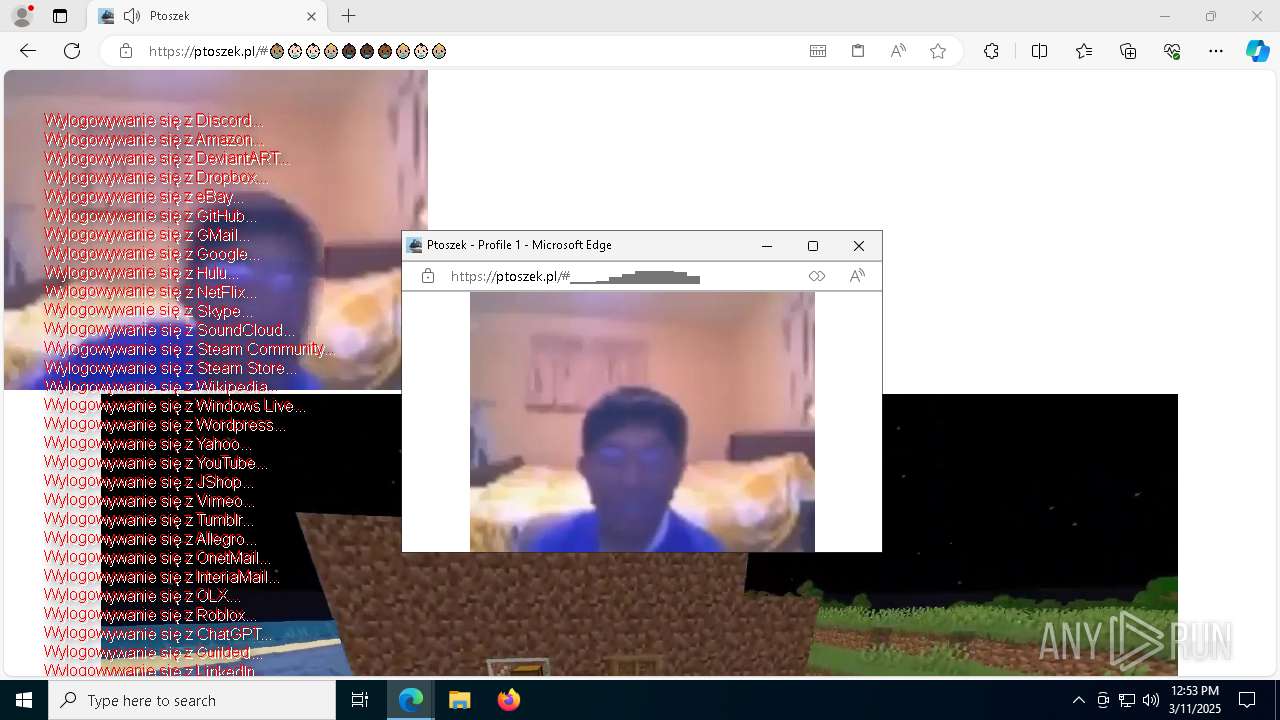Maximize the Ptoszek popup window
The image size is (1280, 720).
tap(813, 246)
